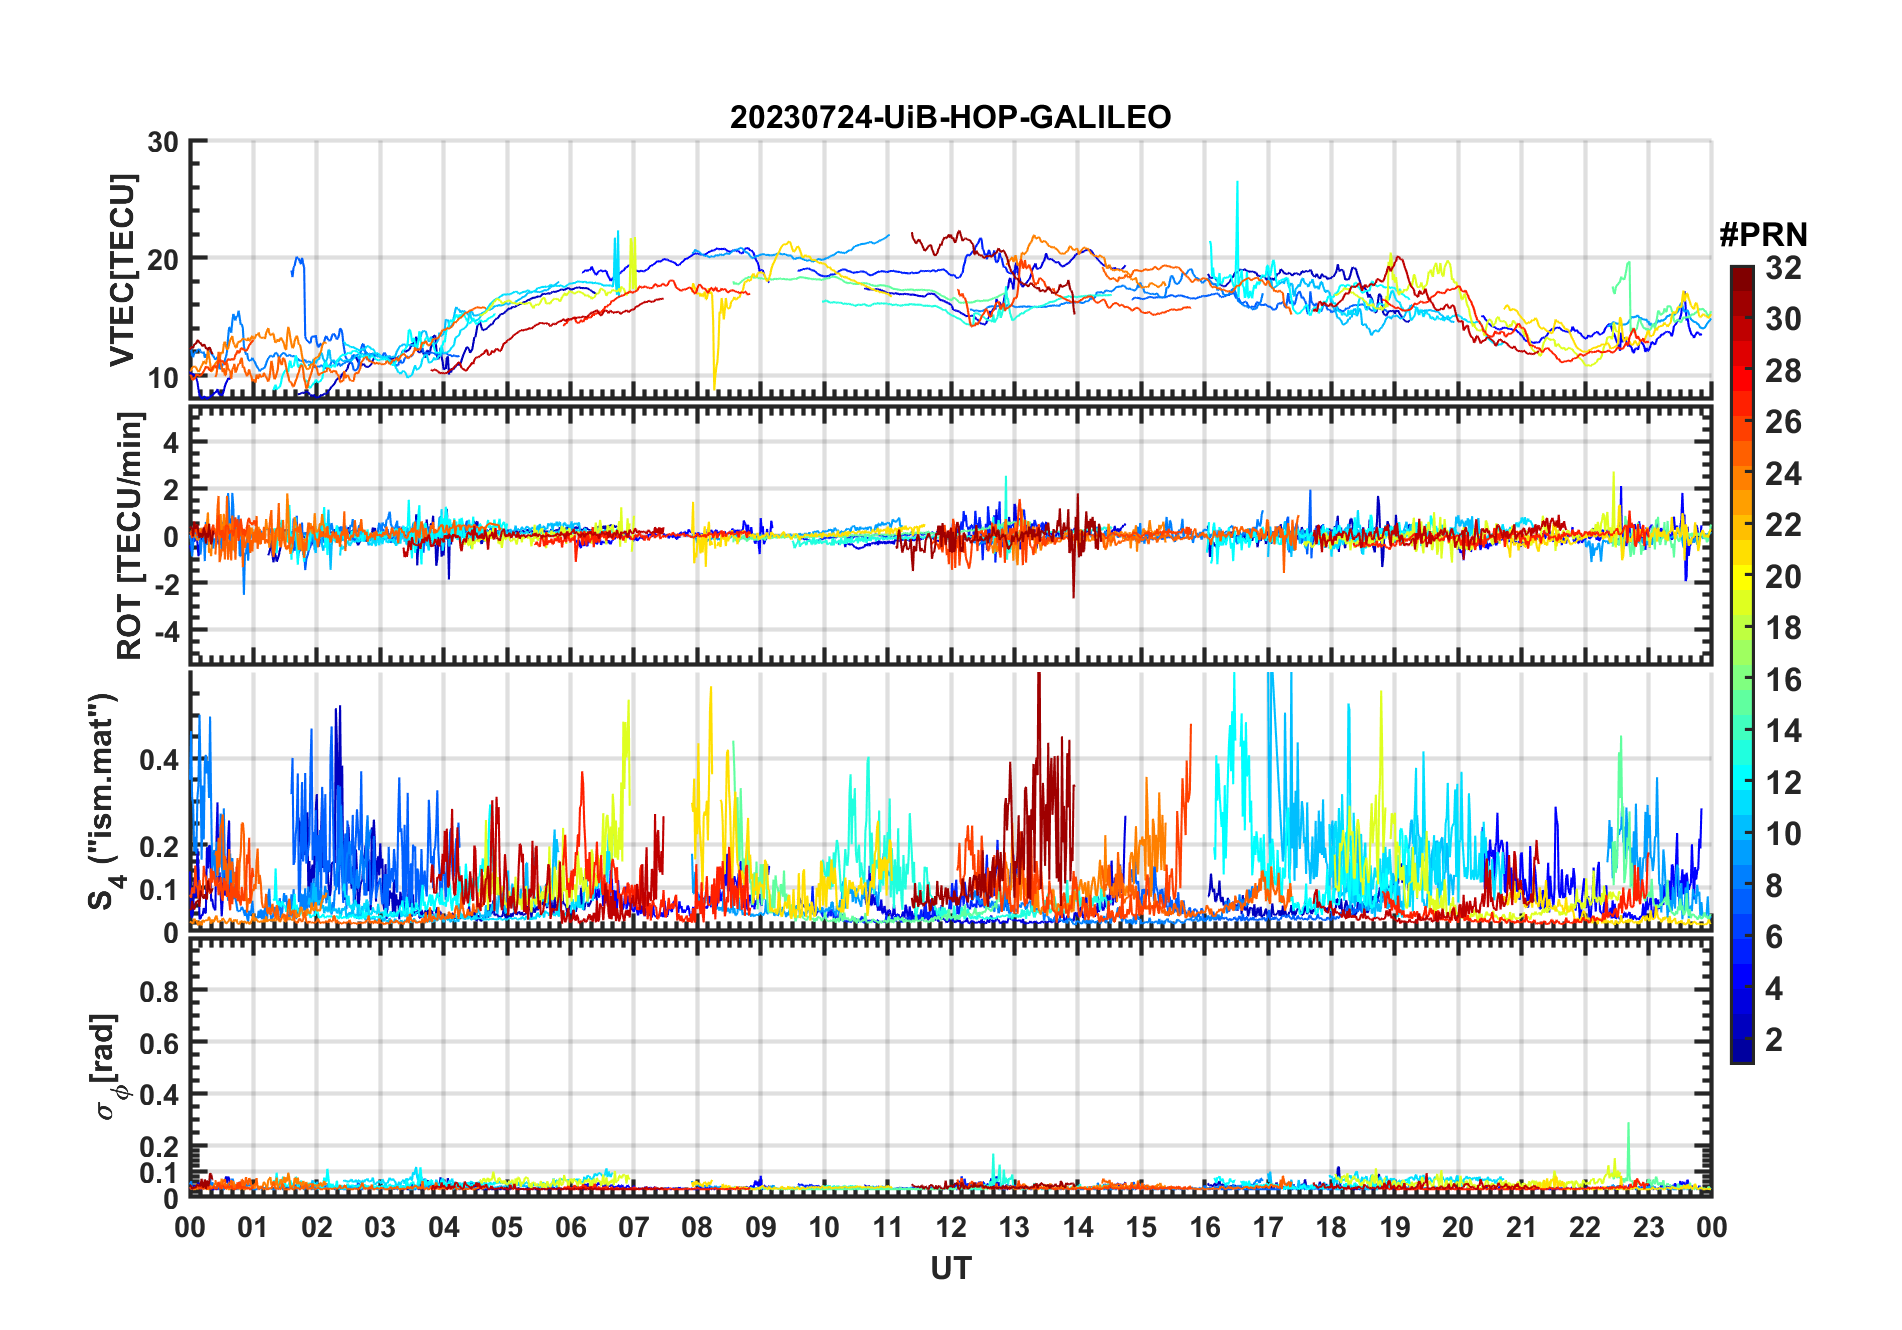
Task: Click colorbar tick label "26"
Action: pos(1783,422)
